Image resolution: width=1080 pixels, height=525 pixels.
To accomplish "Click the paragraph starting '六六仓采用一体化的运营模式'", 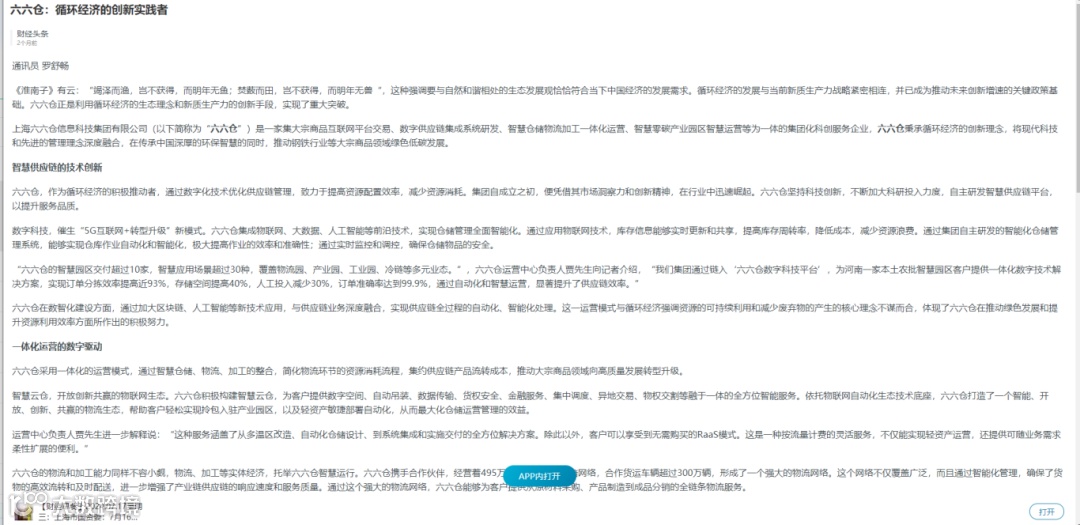I will (x=348, y=371).
